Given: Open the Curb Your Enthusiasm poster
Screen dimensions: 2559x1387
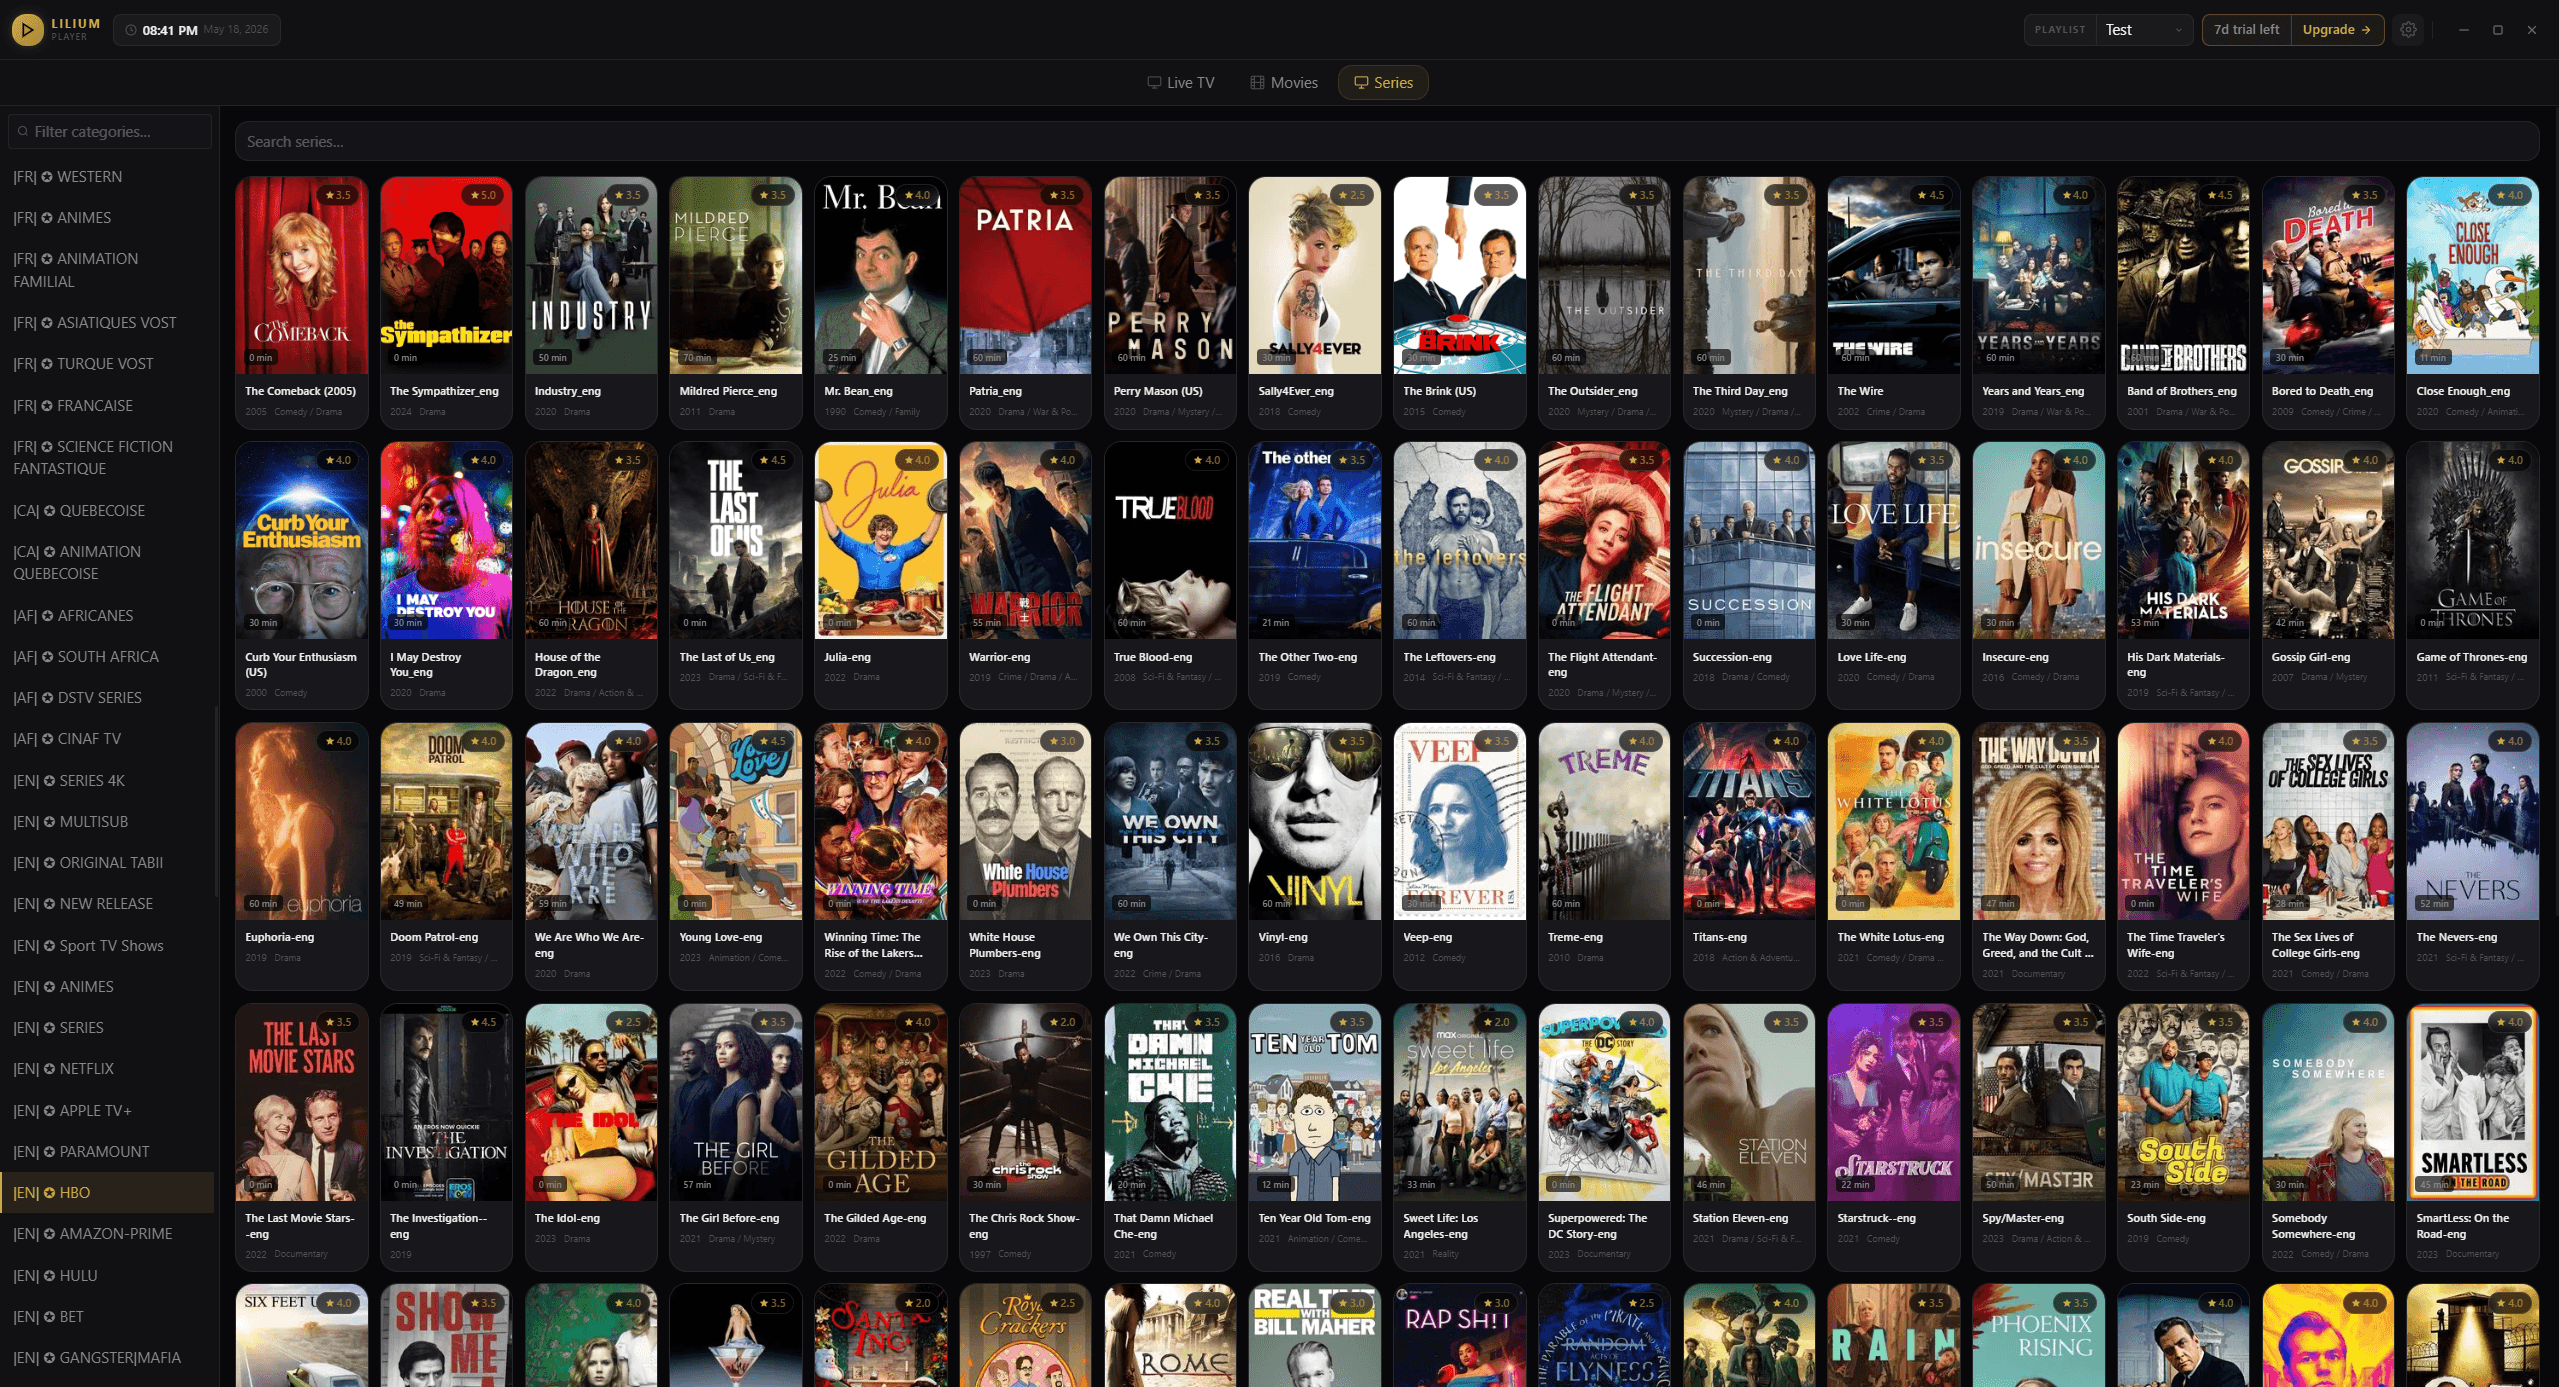Looking at the screenshot, I should point(301,540).
